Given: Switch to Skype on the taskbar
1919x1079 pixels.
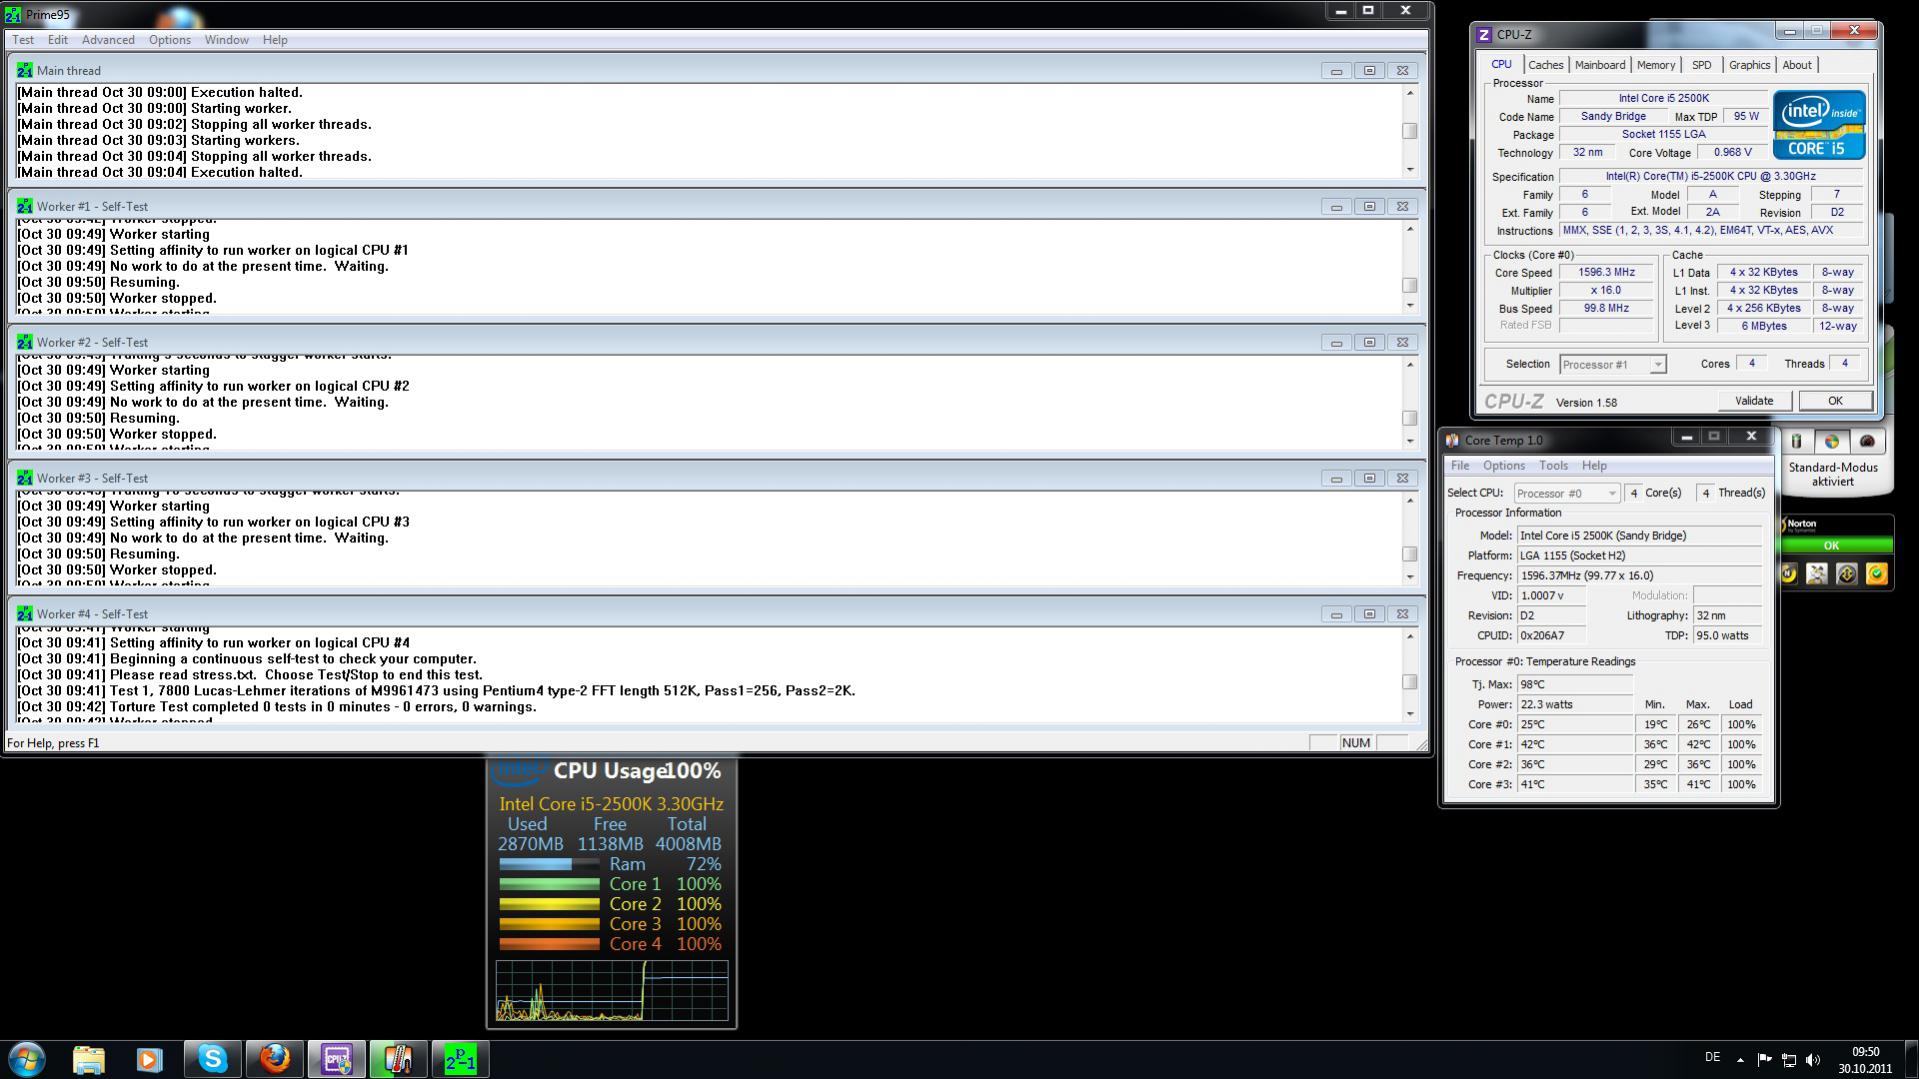Looking at the screenshot, I should (212, 1059).
